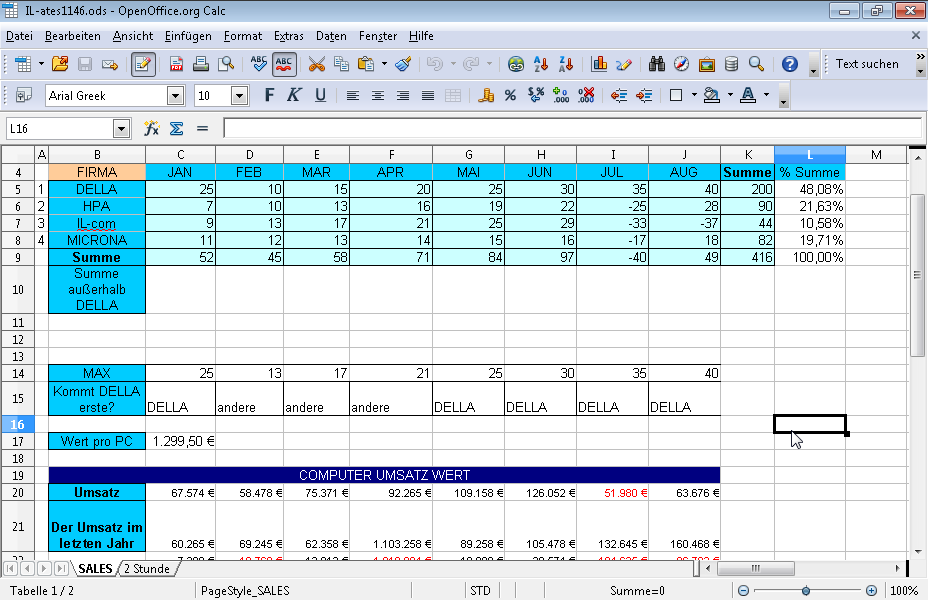Screen dimensions: 928x600
Task: Toggle Edit File mode
Action: 143,64
